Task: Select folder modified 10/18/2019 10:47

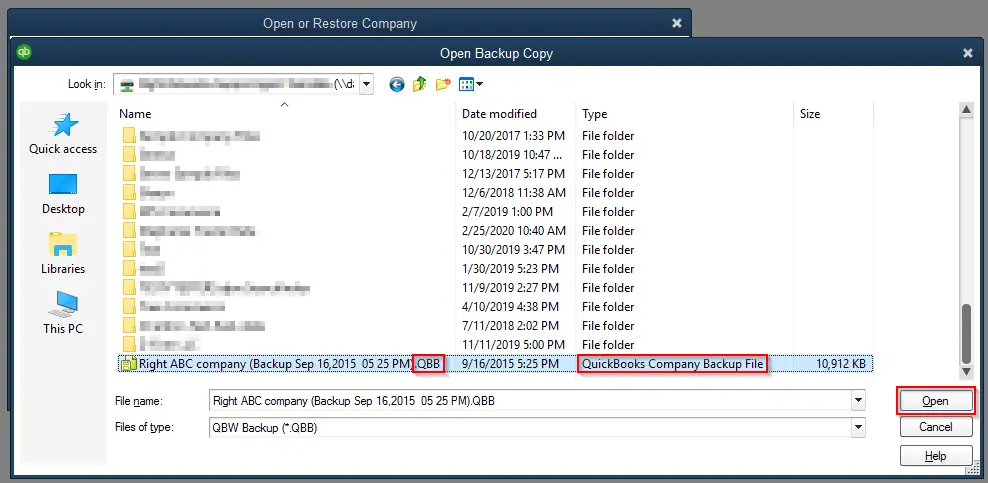Action: [495, 155]
